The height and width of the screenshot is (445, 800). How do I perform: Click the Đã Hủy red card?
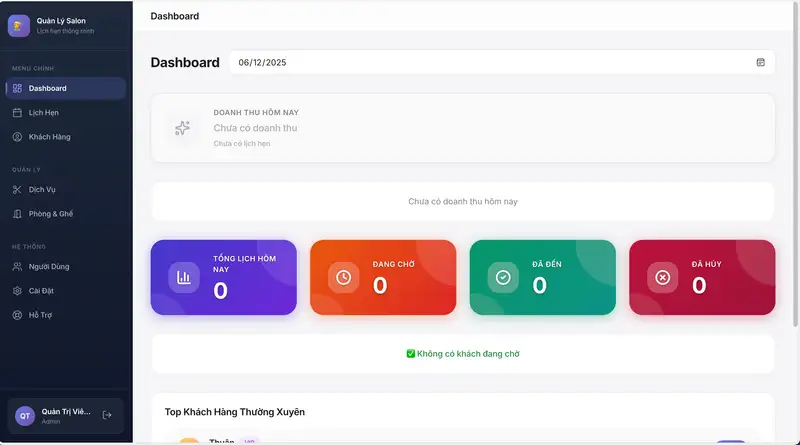tap(702, 277)
